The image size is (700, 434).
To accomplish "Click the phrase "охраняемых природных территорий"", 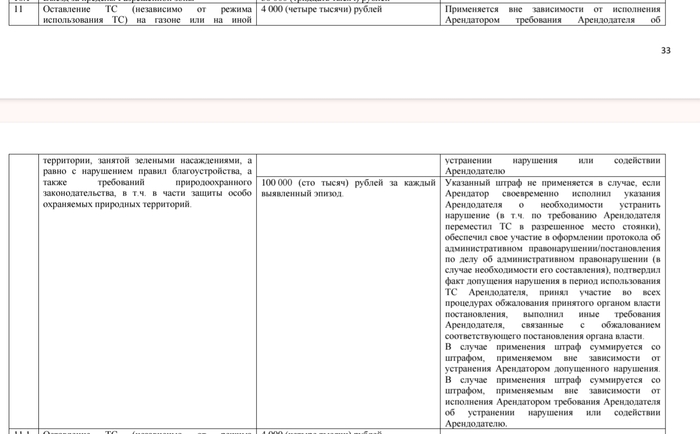I will coord(115,205).
